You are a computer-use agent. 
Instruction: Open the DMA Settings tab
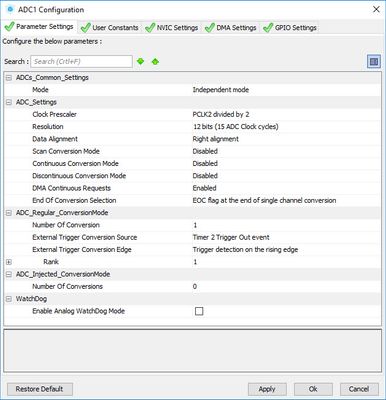231,28
